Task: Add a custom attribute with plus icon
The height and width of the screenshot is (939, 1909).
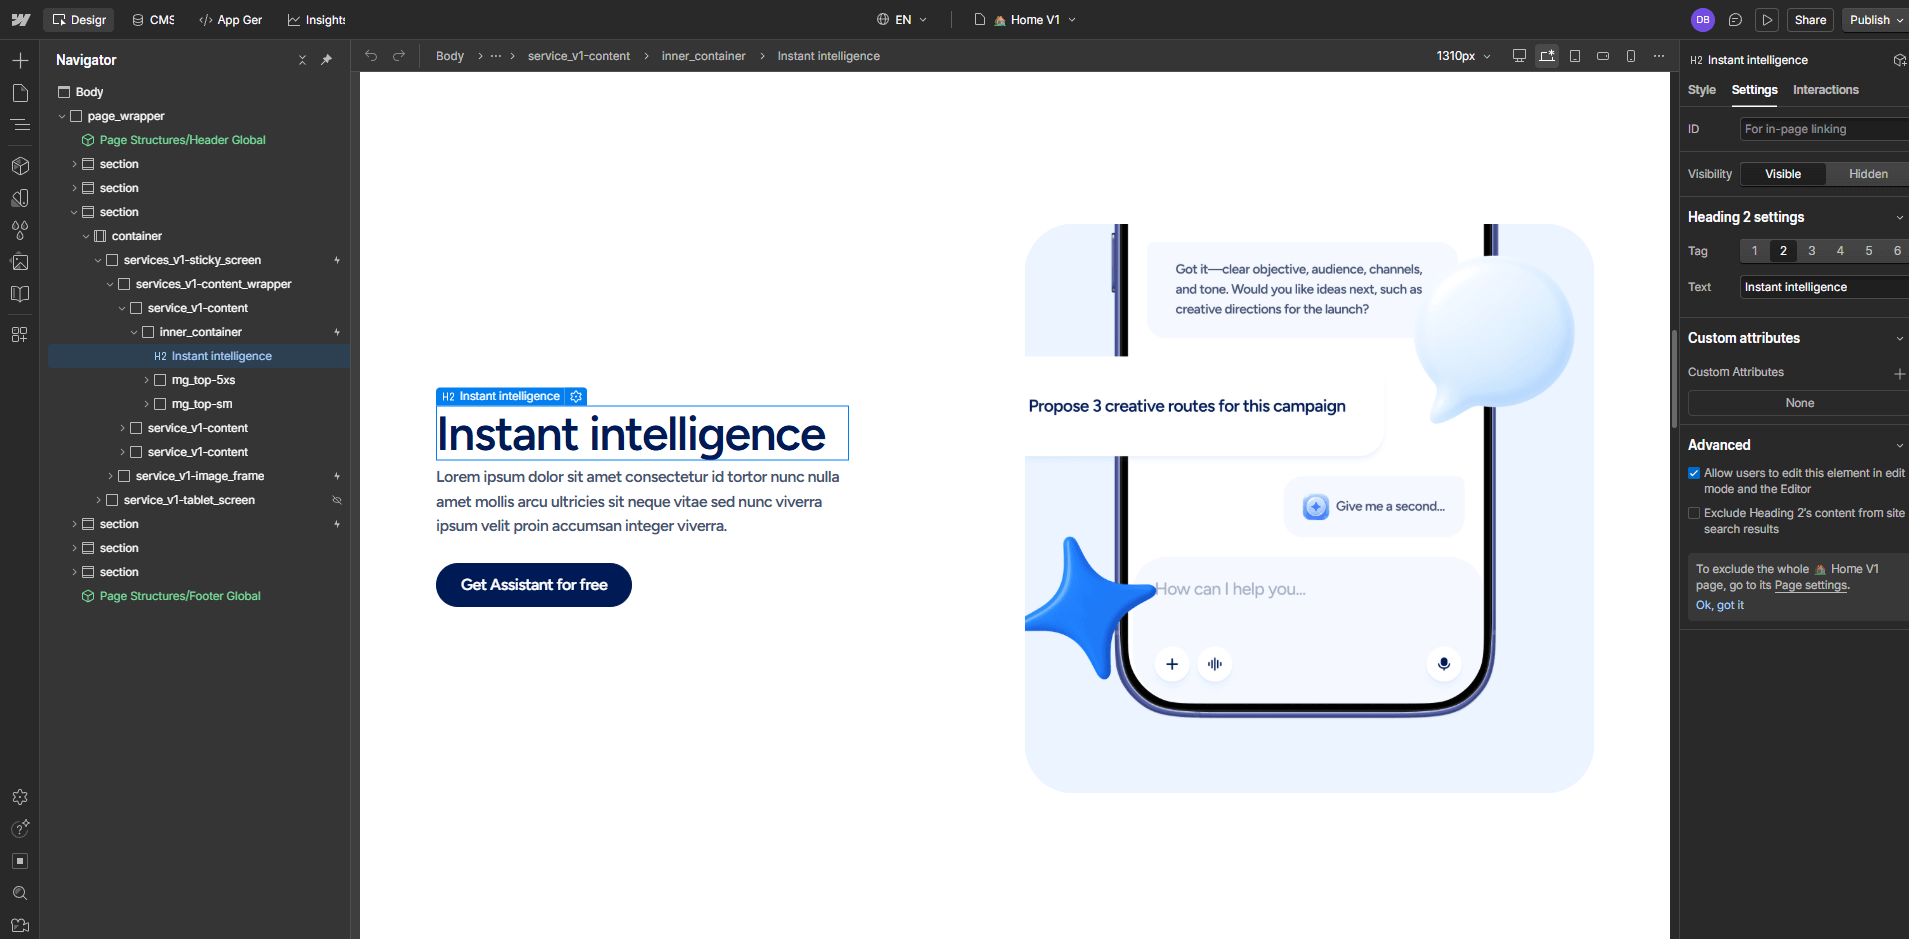Action: point(1899,373)
